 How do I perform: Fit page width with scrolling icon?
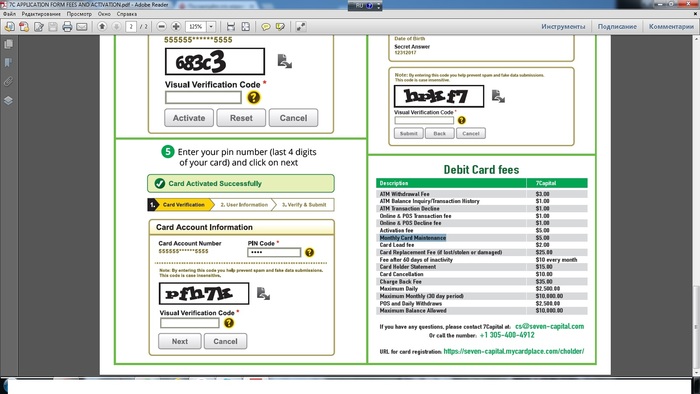click(x=231, y=27)
